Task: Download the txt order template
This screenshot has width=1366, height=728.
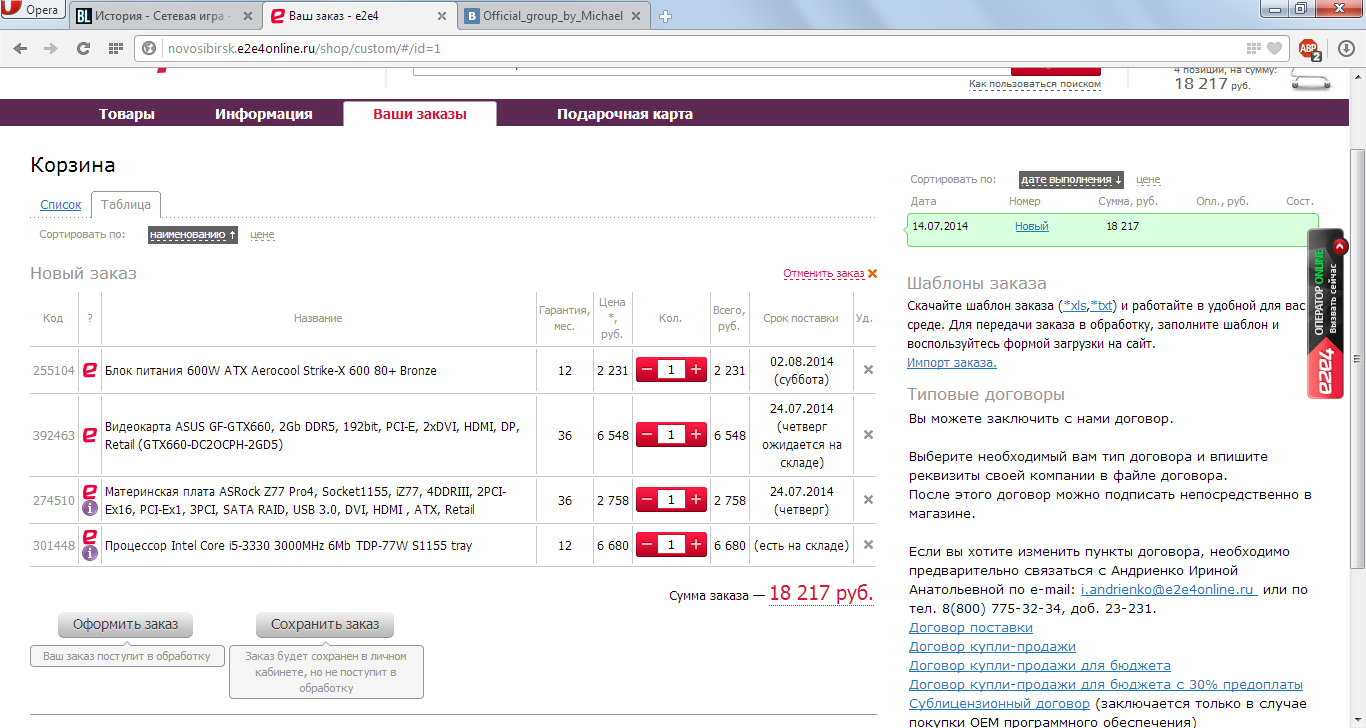Action: tap(1103, 306)
